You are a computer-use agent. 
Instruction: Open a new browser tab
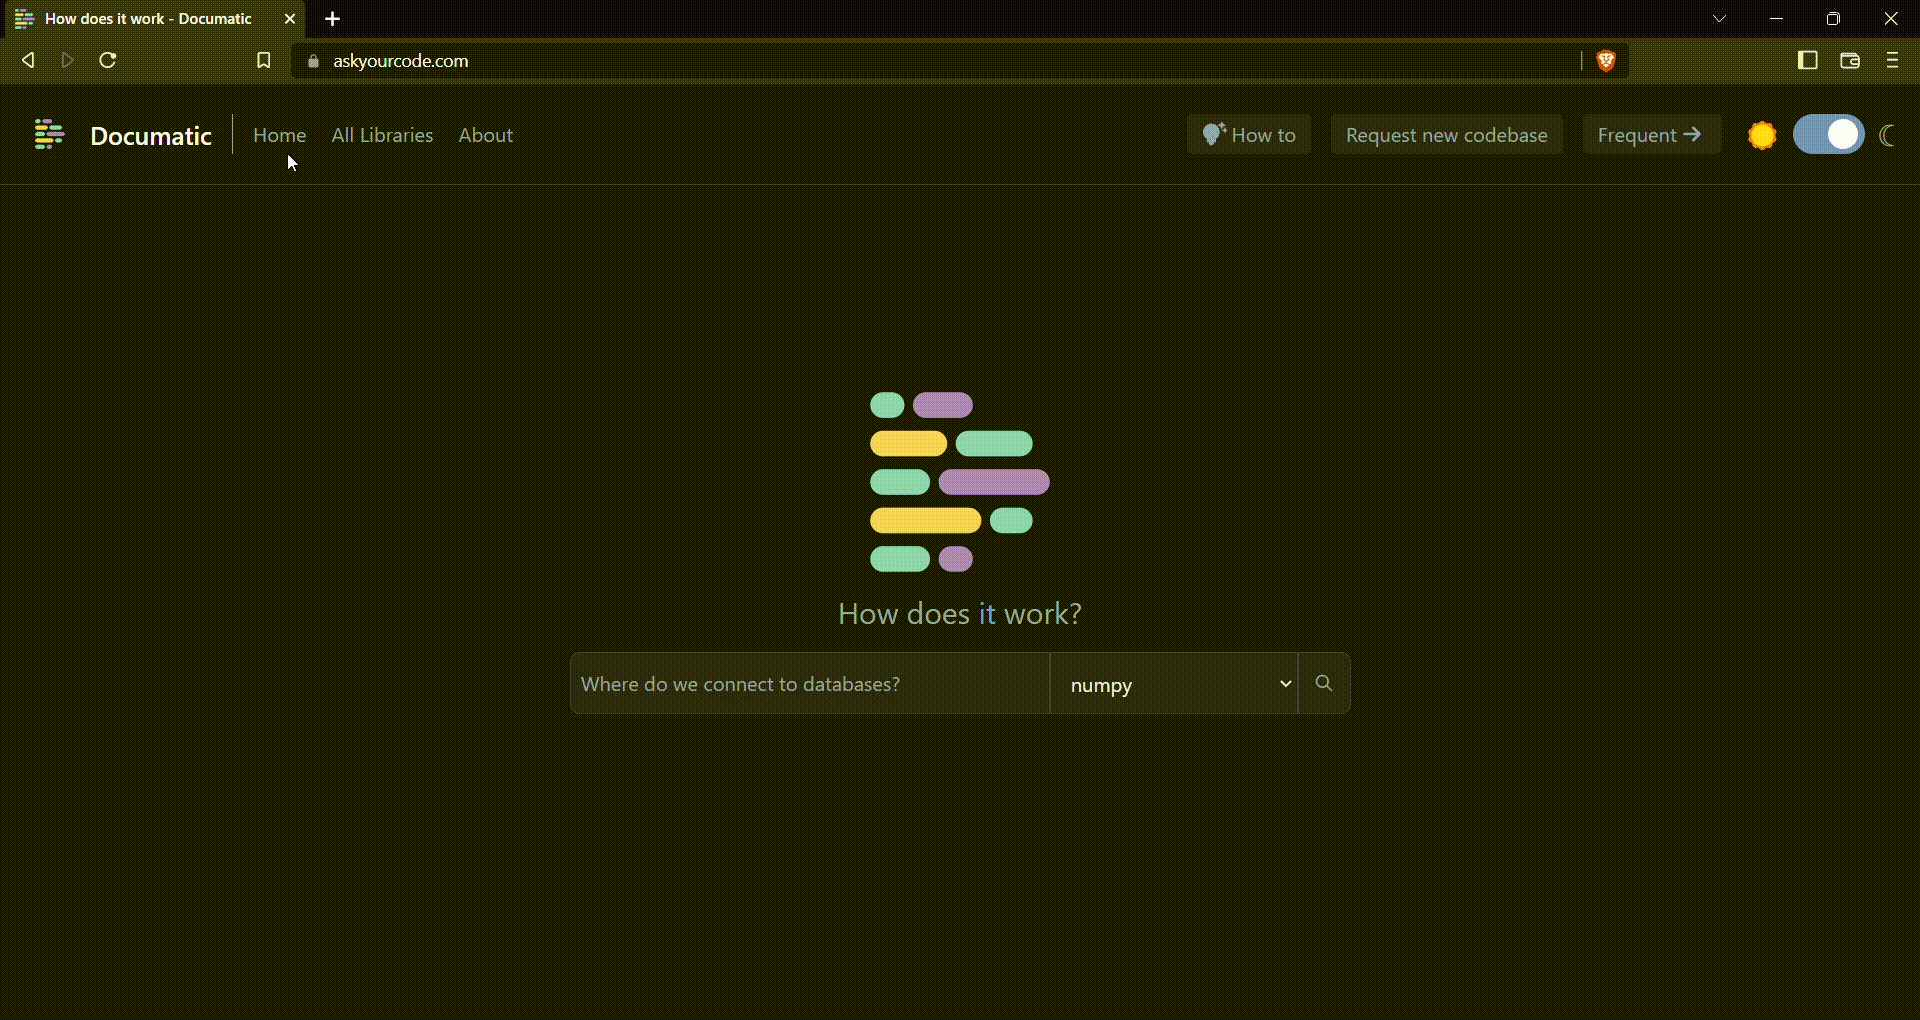[x=333, y=18]
